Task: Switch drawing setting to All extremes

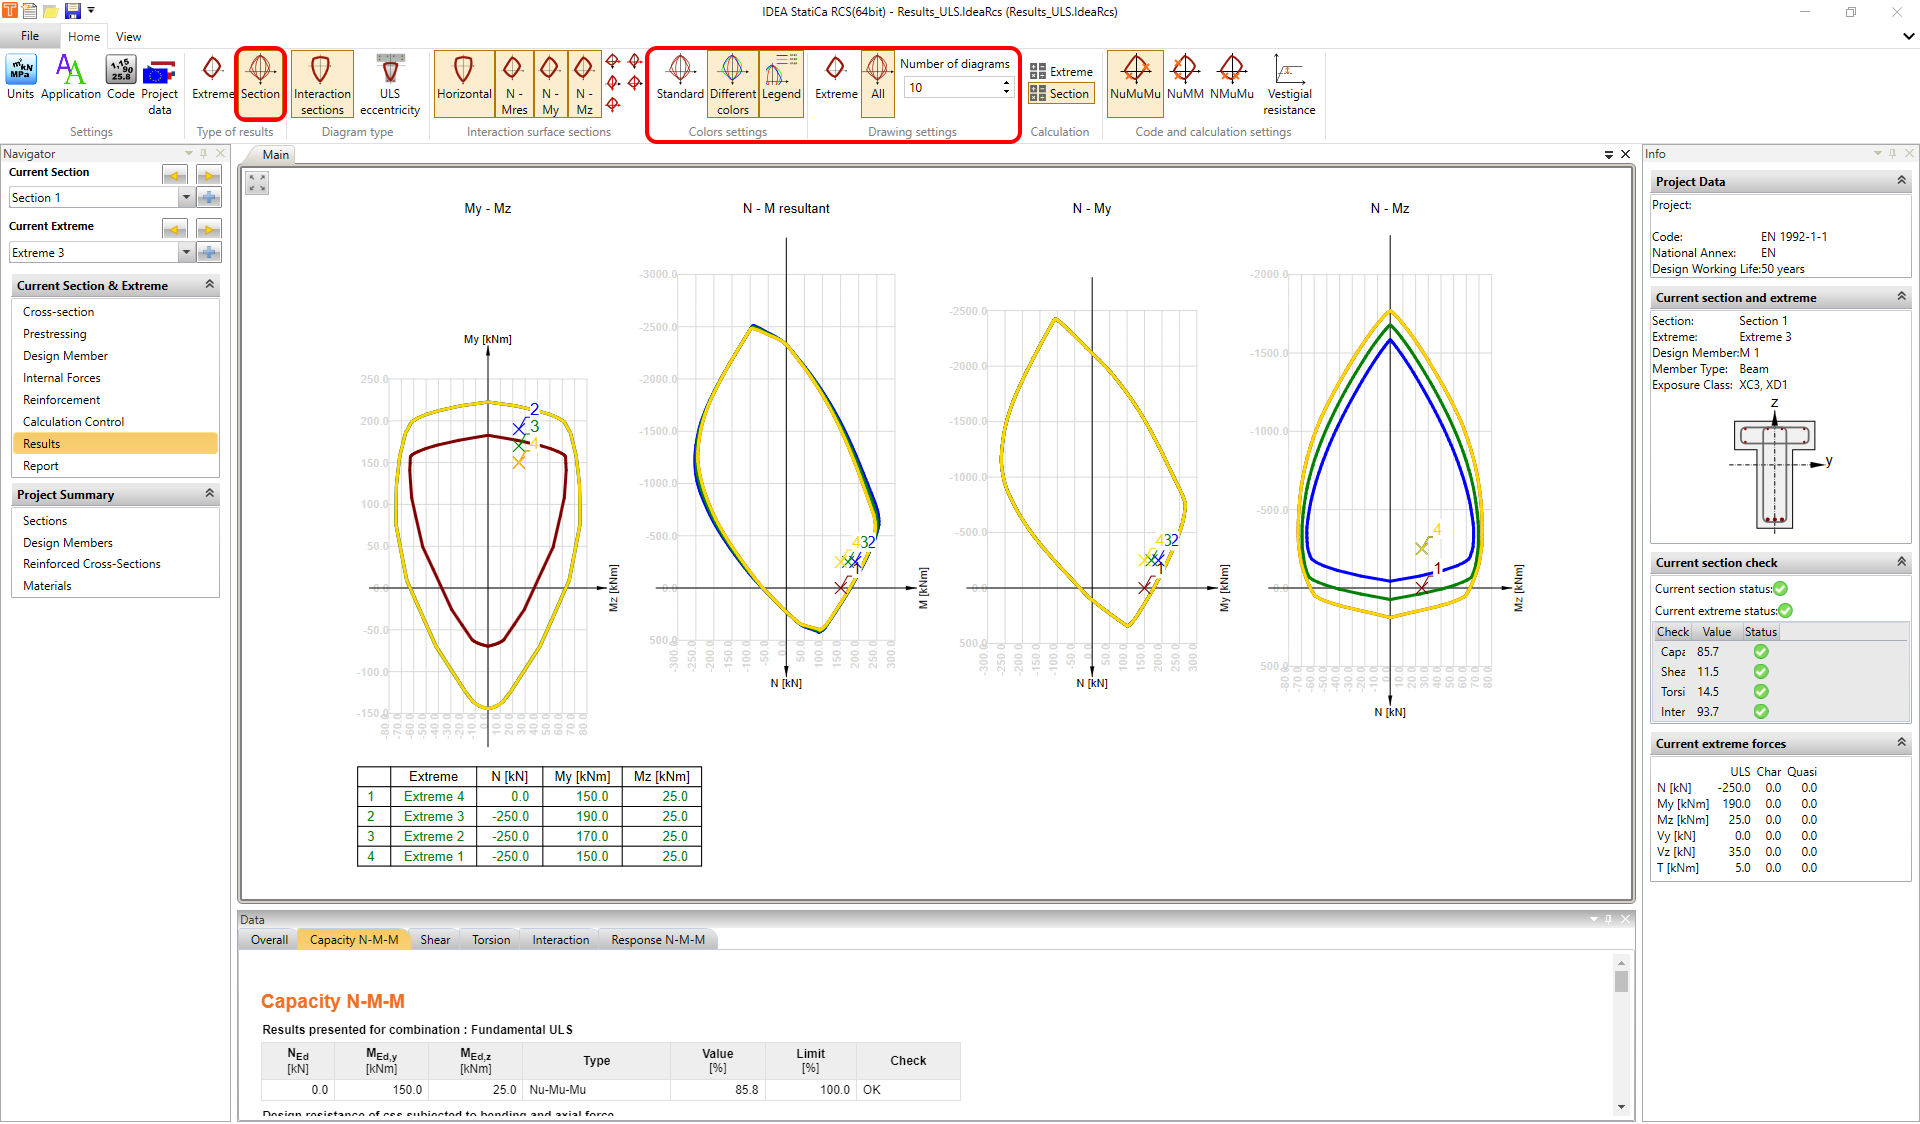Action: (877, 80)
